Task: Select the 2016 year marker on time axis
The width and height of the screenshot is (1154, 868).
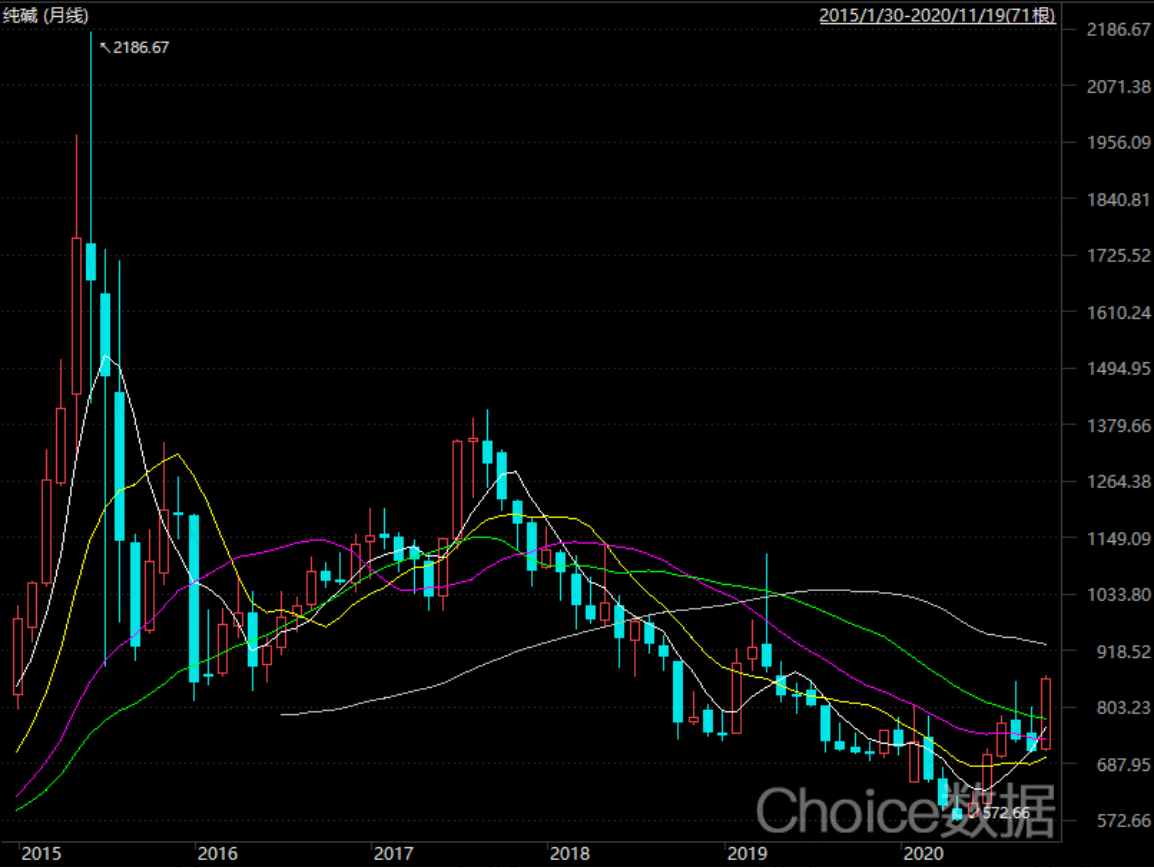Action: 218,853
